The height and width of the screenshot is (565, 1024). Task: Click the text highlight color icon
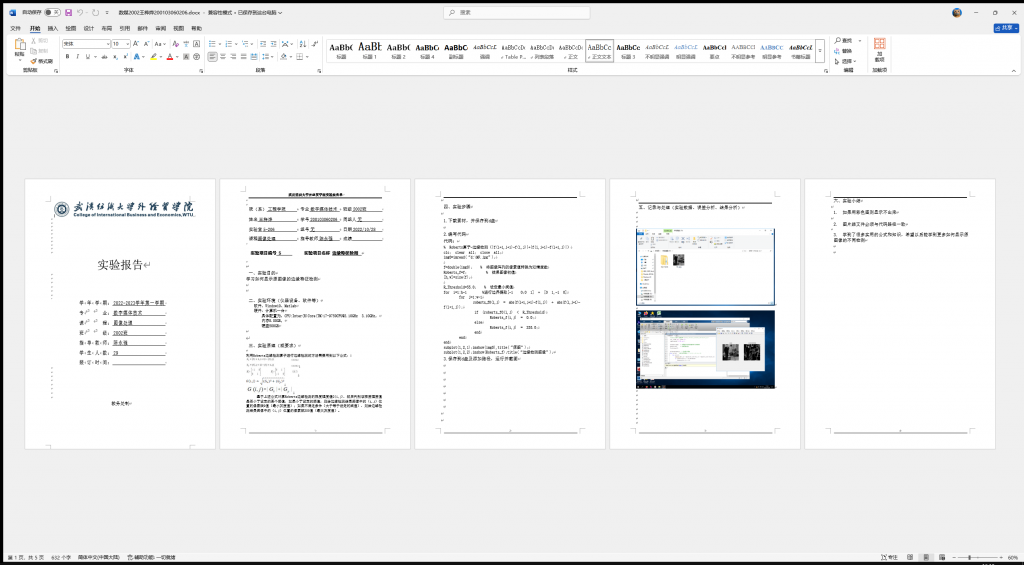[x=153, y=57]
